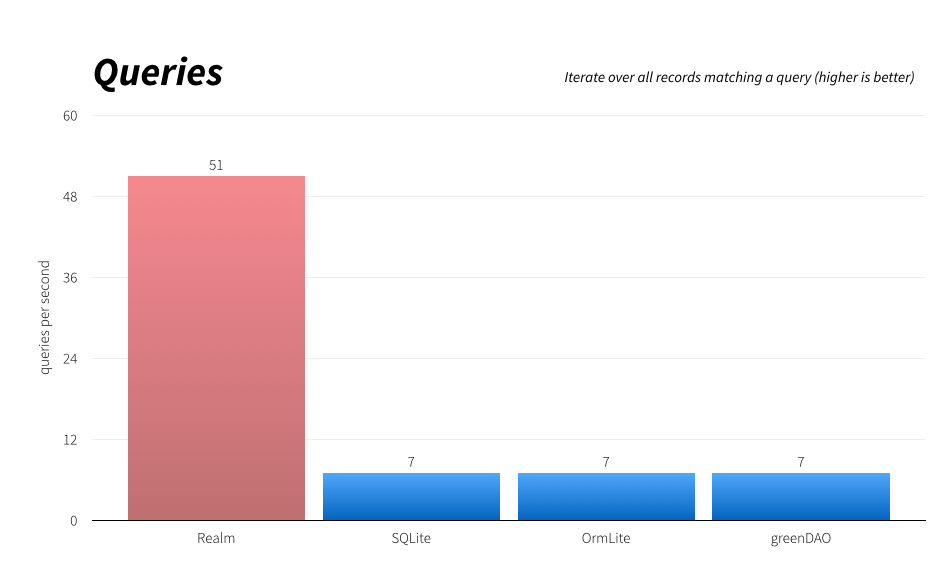Click the value 7 above the greenDAO bar
Image resolution: width=950 pixels, height=576 pixels.
pos(800,462)
